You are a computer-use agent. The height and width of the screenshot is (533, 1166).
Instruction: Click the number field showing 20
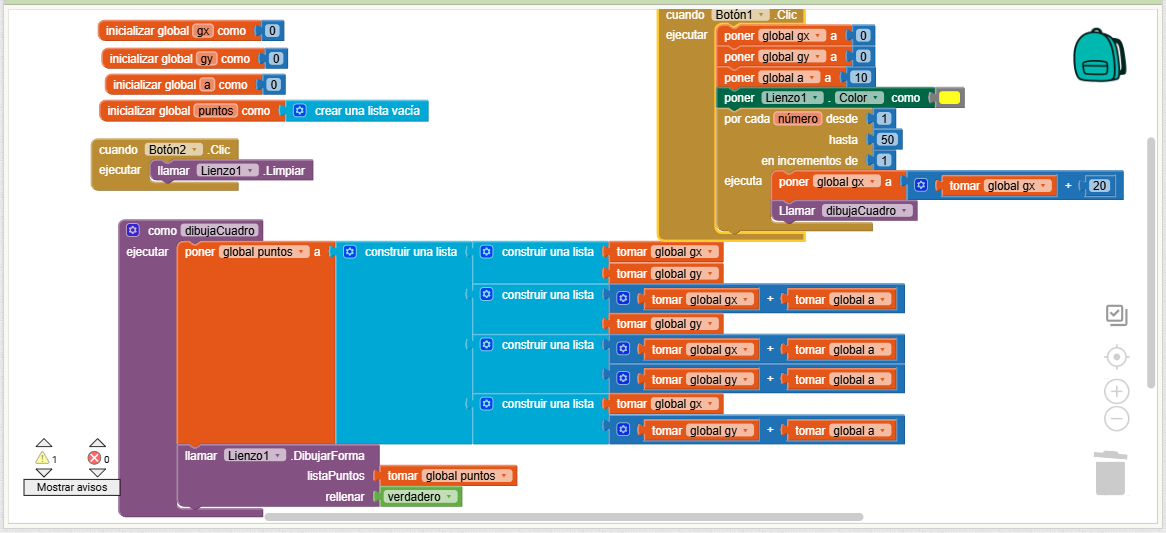tap(1100, 186)
